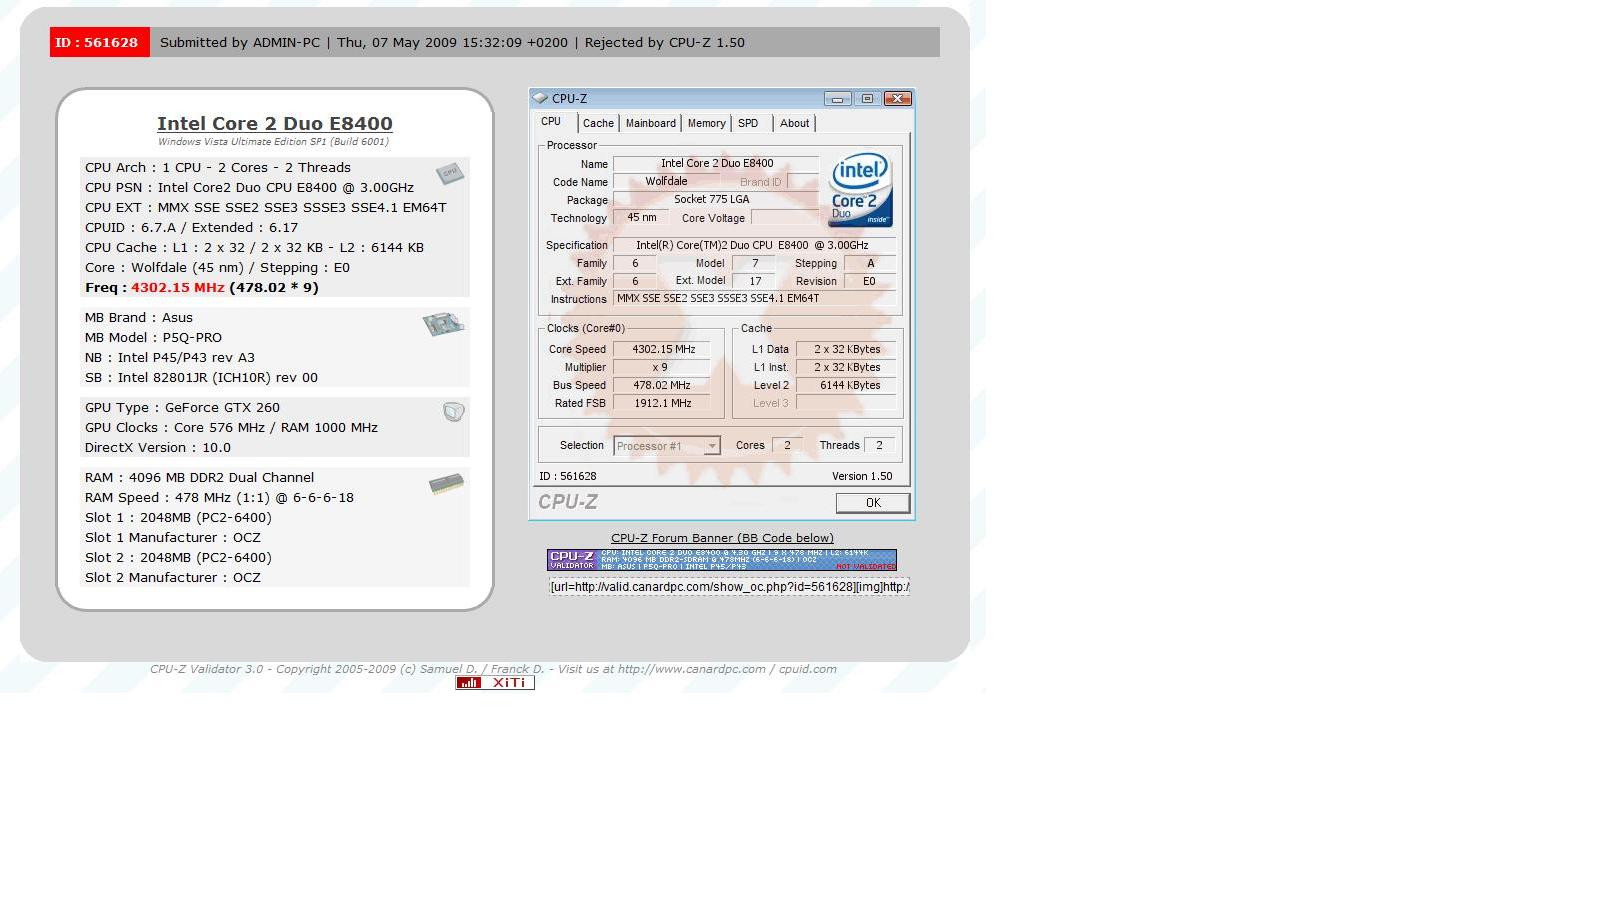Switch to the CPU tab
Screen dimensions: 1607x897
pos(551,122)
